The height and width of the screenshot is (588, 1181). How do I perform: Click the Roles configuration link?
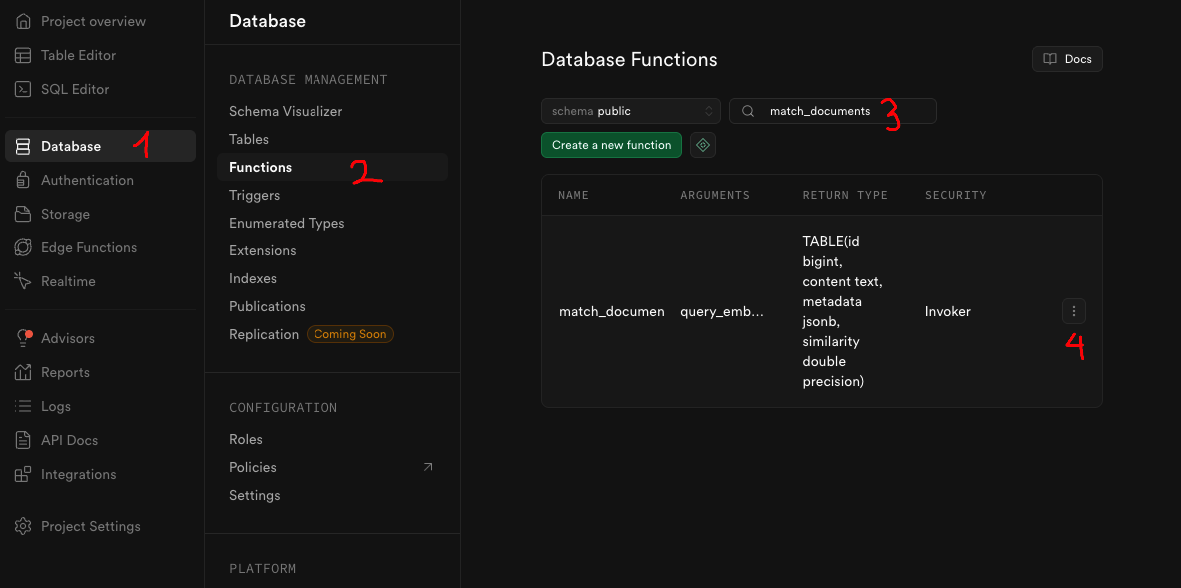(x=246, y=439)
